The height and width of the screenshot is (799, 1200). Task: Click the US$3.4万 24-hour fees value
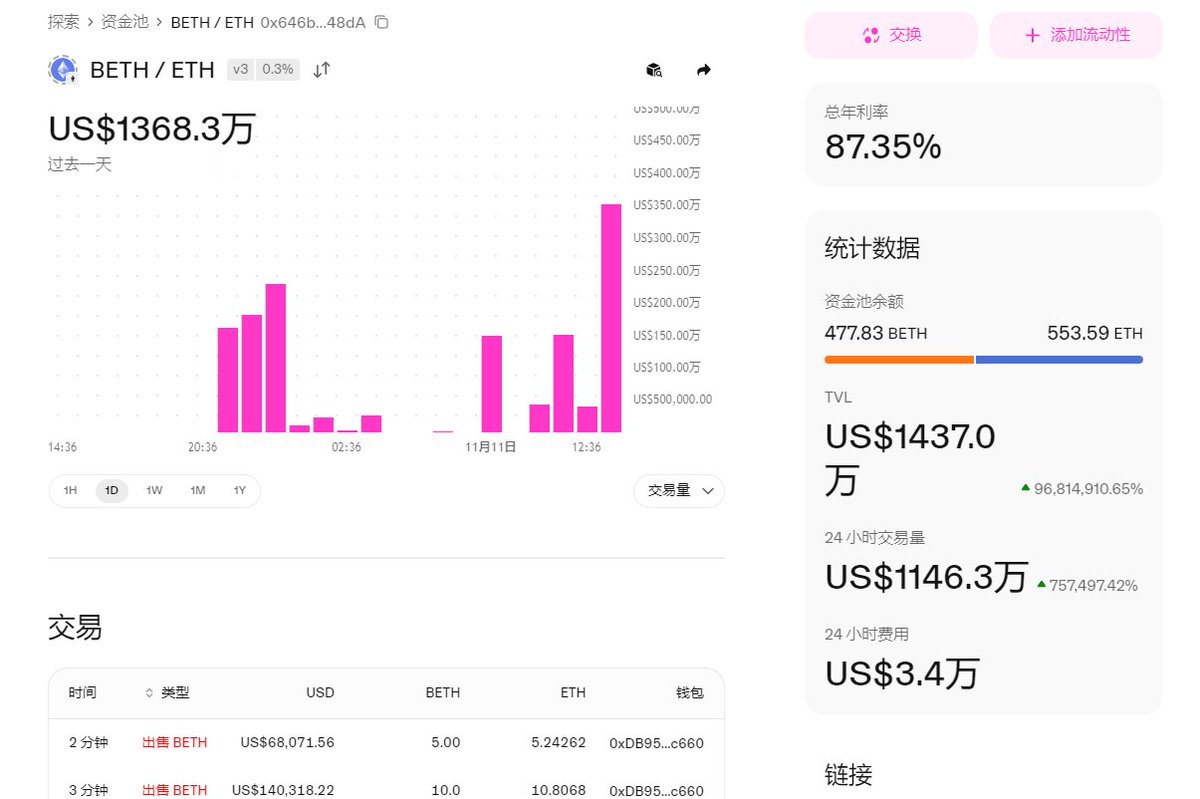point(902,673)
